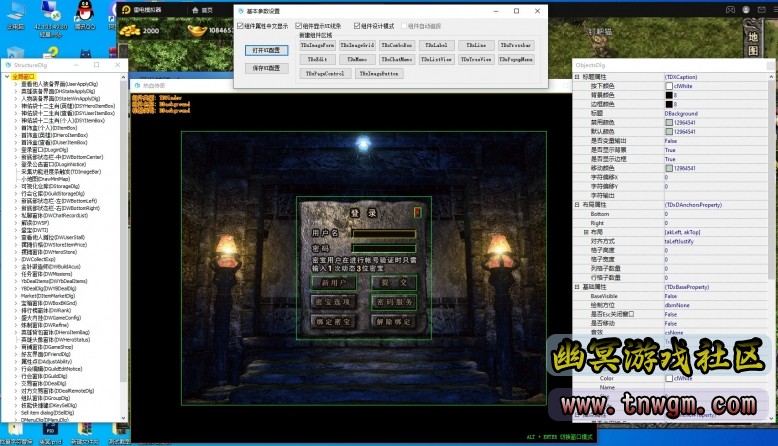This screenshot has height=446, width=778.
Task: Select the DHeroItemBox tree item
Action: pyautogui.click(x=54, y=135)
